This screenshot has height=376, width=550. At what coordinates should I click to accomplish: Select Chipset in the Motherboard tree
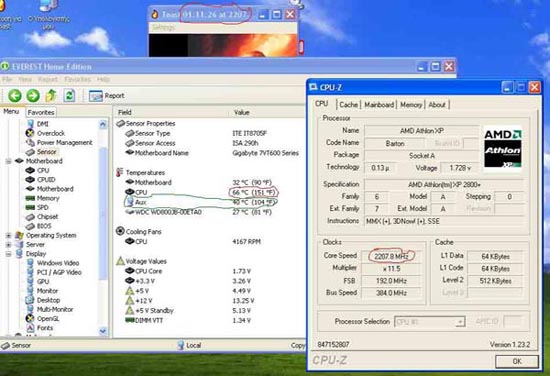click(x=47, y=217)
